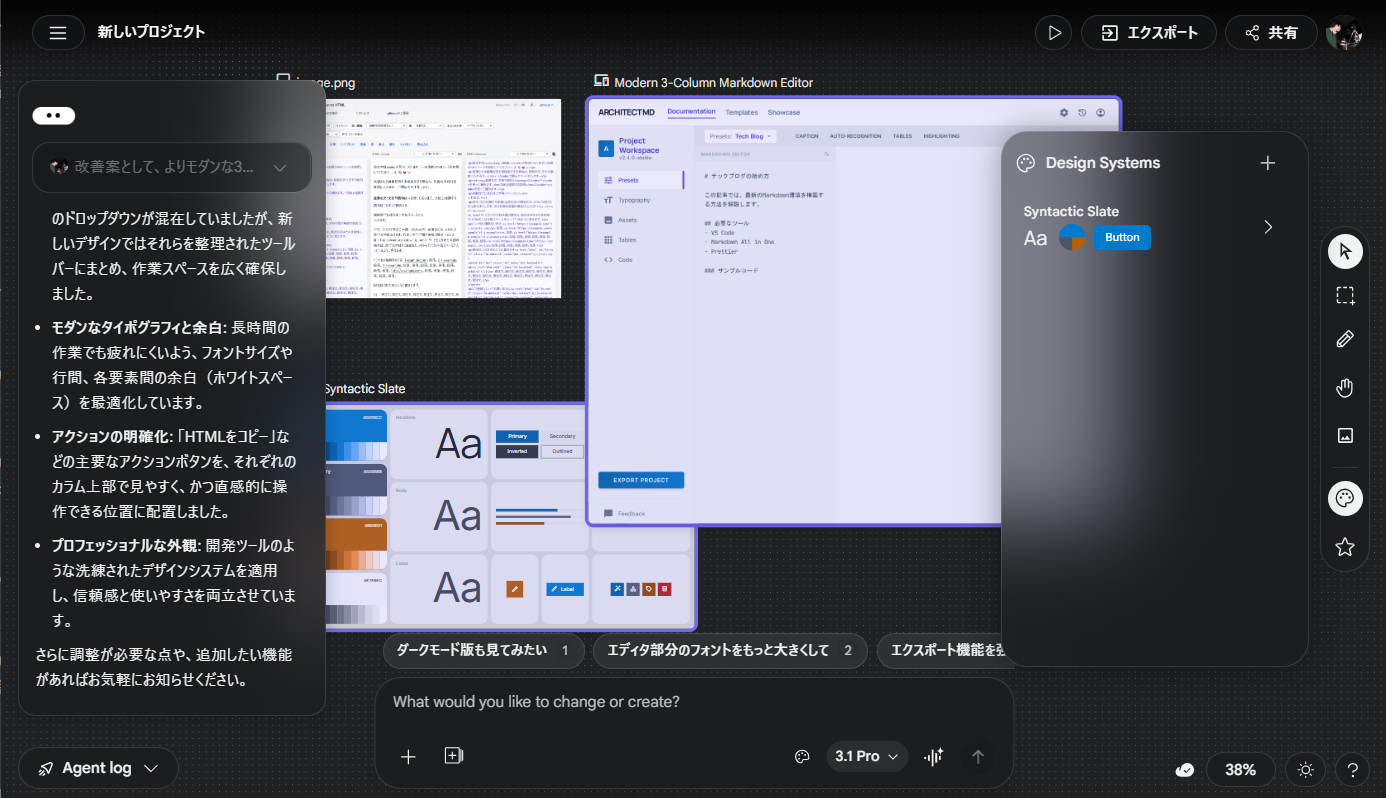Open the hamburger menu
Viewport: 1386px width, 798px height.
(x=58, y=32)
